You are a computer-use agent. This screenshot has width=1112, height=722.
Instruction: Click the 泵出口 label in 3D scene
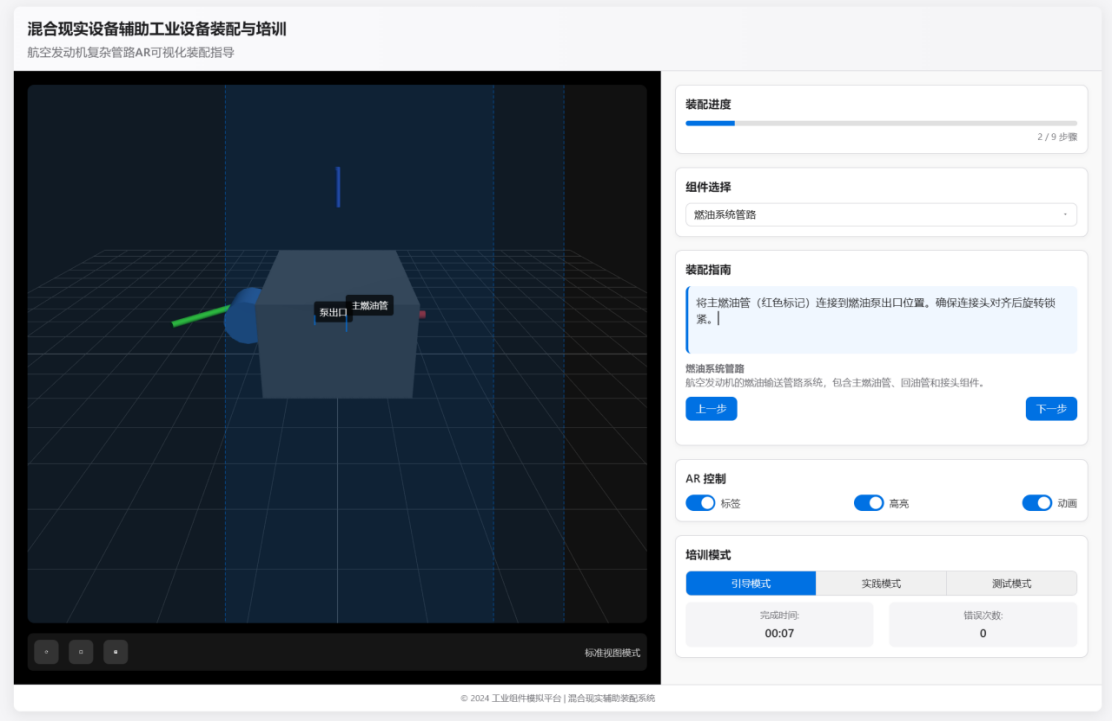coord(333,312)
